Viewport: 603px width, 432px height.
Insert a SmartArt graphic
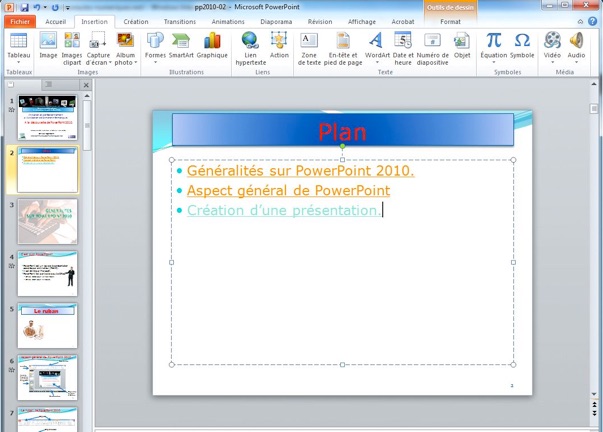pos(181,45)
